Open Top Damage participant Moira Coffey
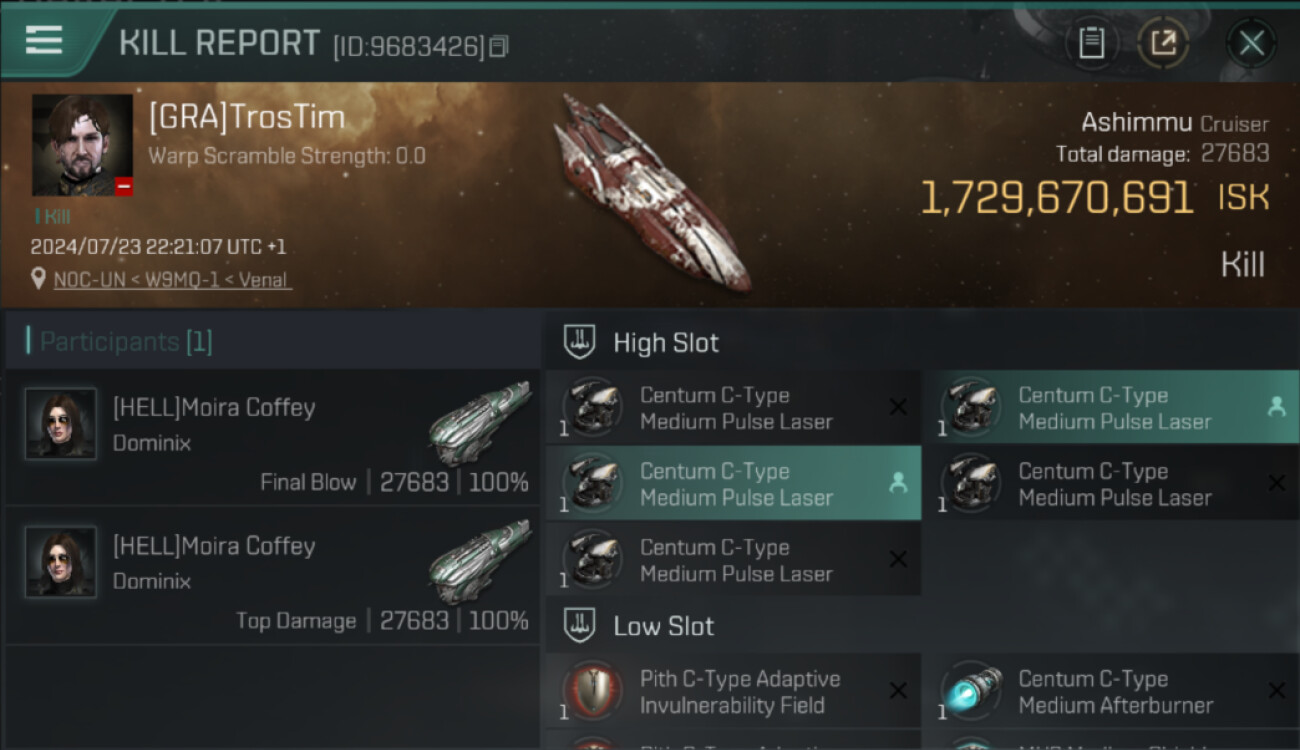The width and height of the screenshot is (1300, 750). coord(213,546)
